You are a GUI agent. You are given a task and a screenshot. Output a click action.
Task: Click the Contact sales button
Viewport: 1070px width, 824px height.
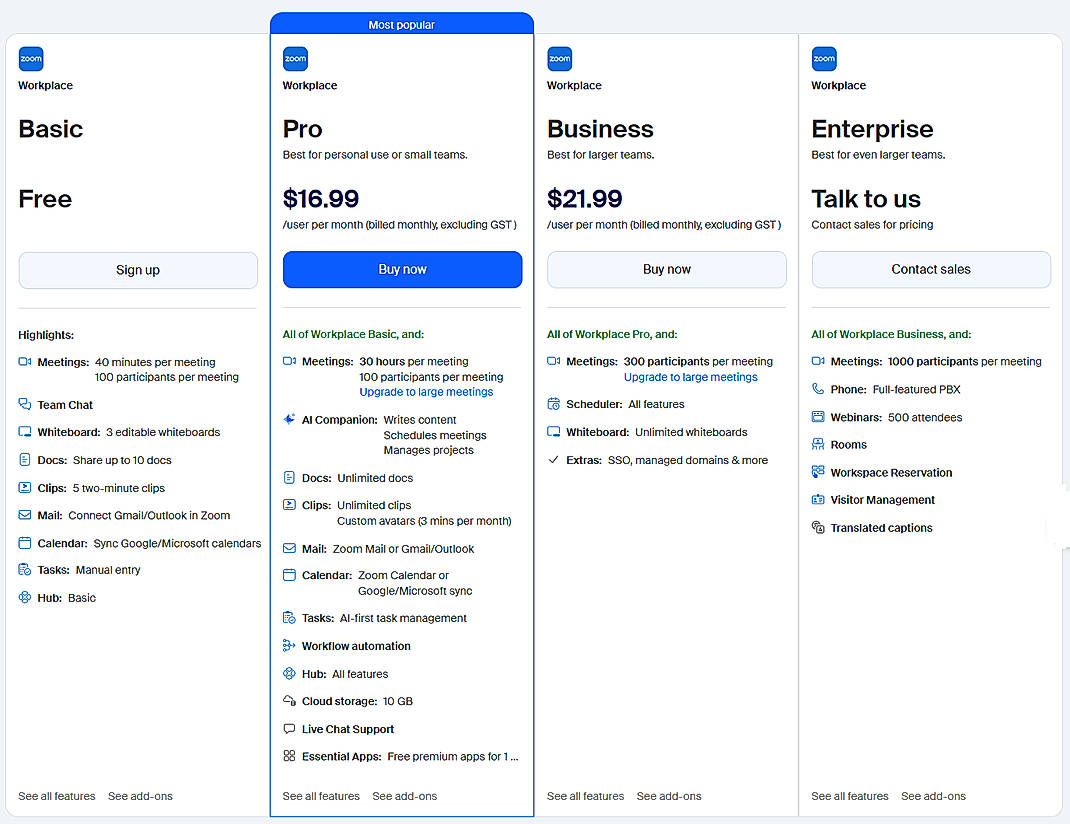(x=931, y=269)
